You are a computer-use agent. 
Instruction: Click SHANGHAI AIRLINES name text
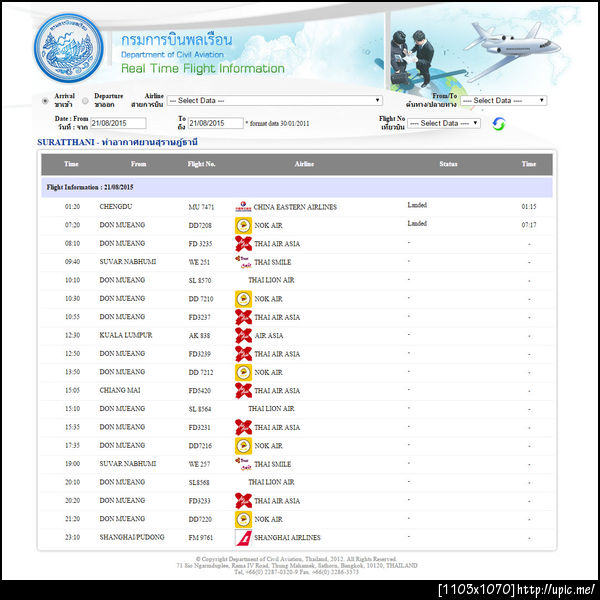(287, 538)
